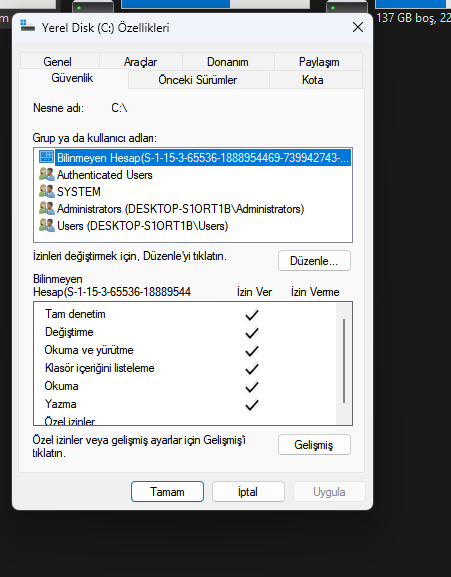Confirm with the Tamam button
This screenshot has height=577, width=451.
point(167,491)
